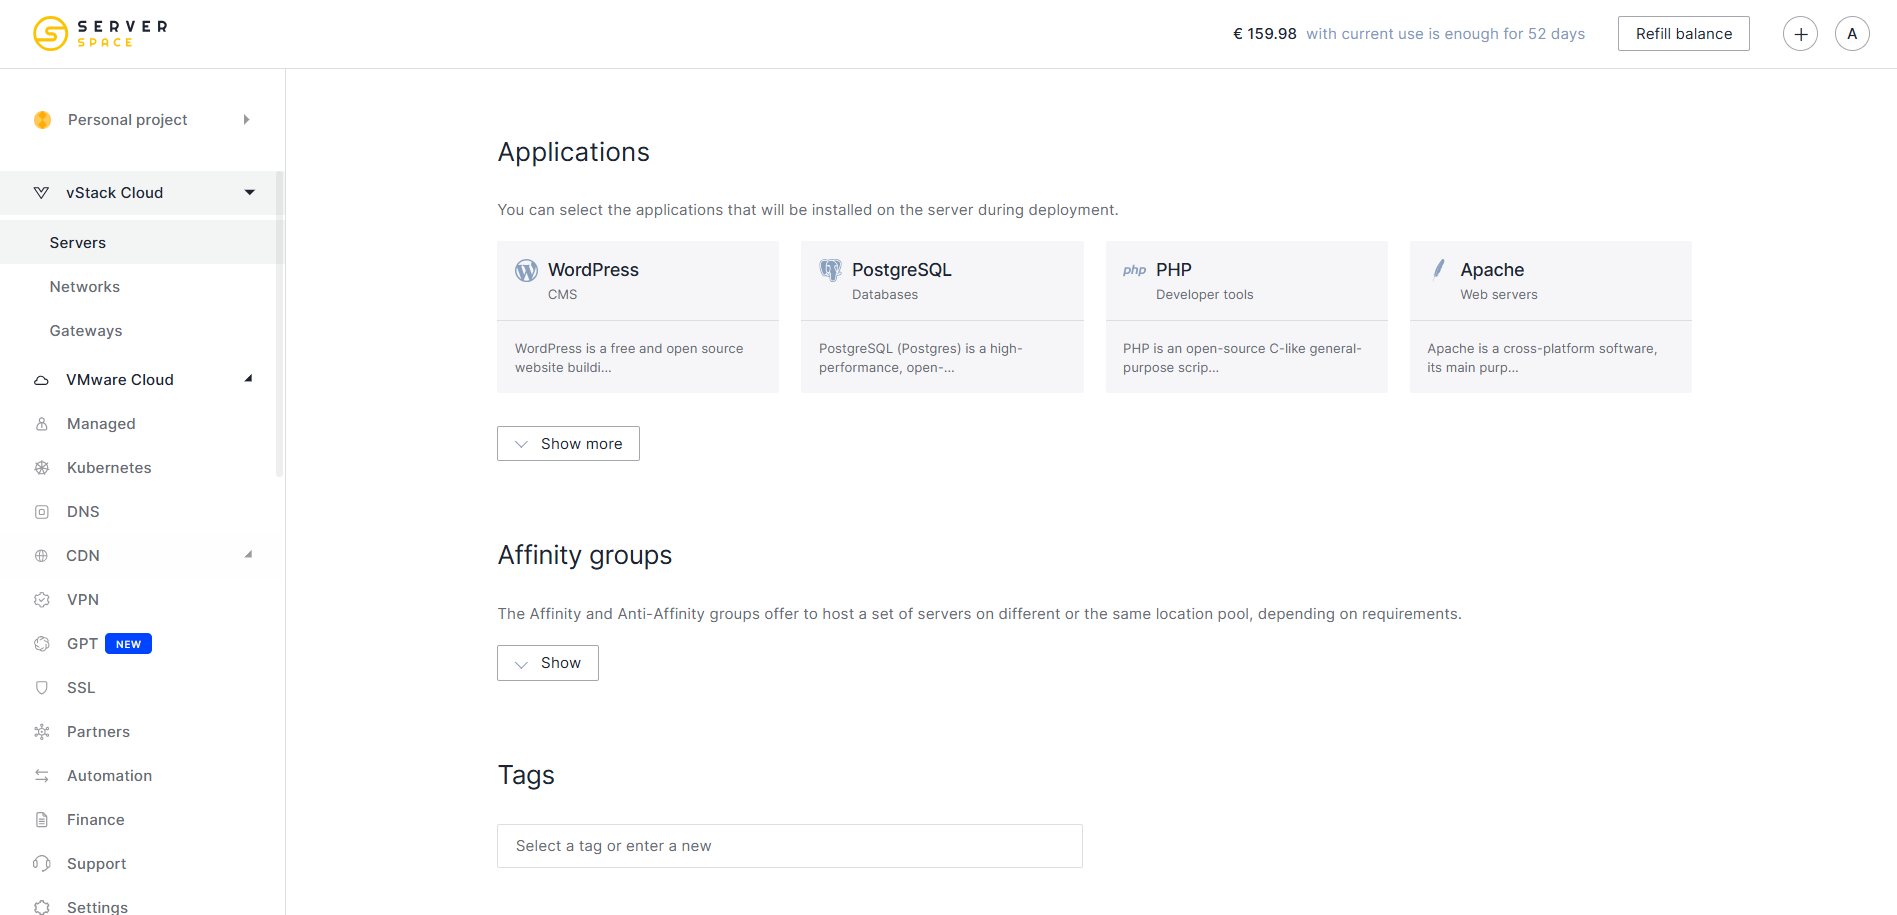The width and height of the screenshot is (1897, 915).
Task: Click the Kubernetes wheel icon
Action: pos(42,468)
